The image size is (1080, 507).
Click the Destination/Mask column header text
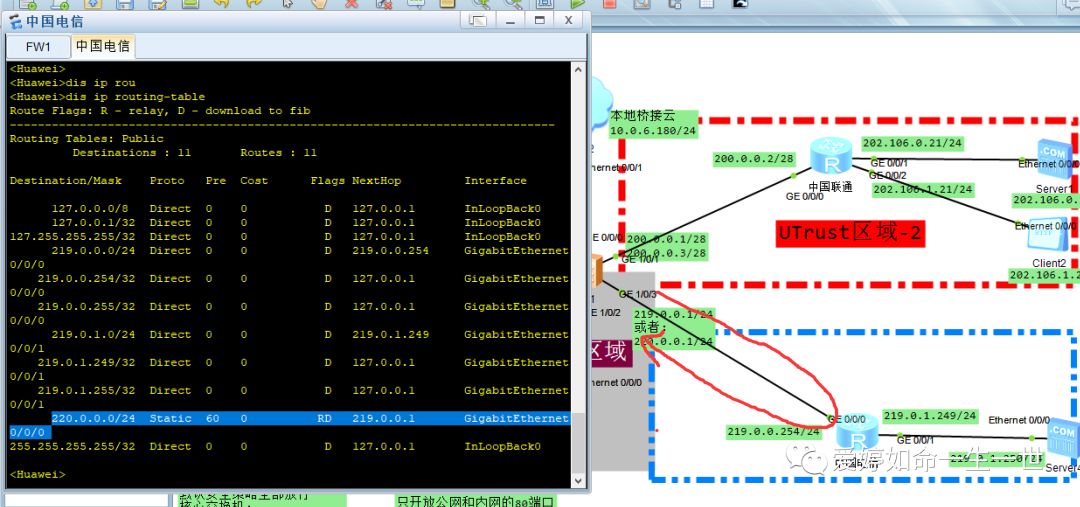(65, 180)
